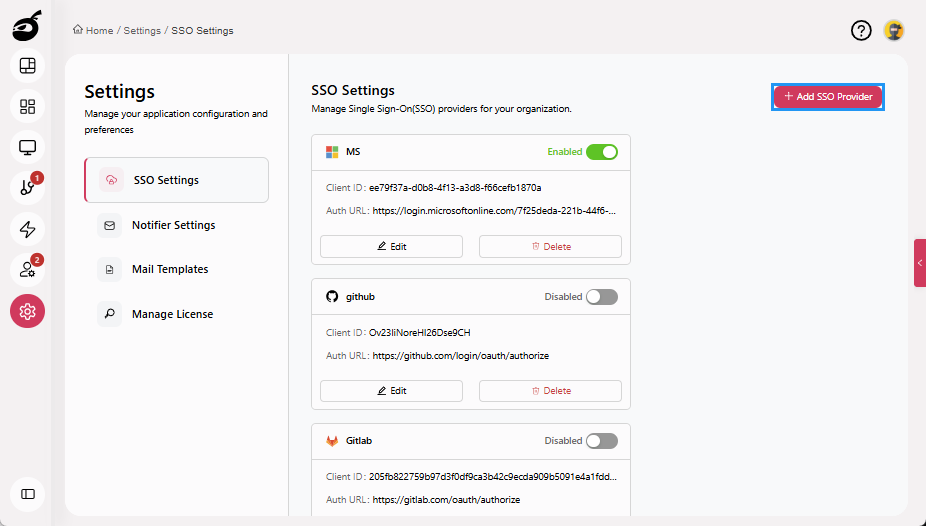
Task: Click the GitHub logo on github card
Action: 332,296
